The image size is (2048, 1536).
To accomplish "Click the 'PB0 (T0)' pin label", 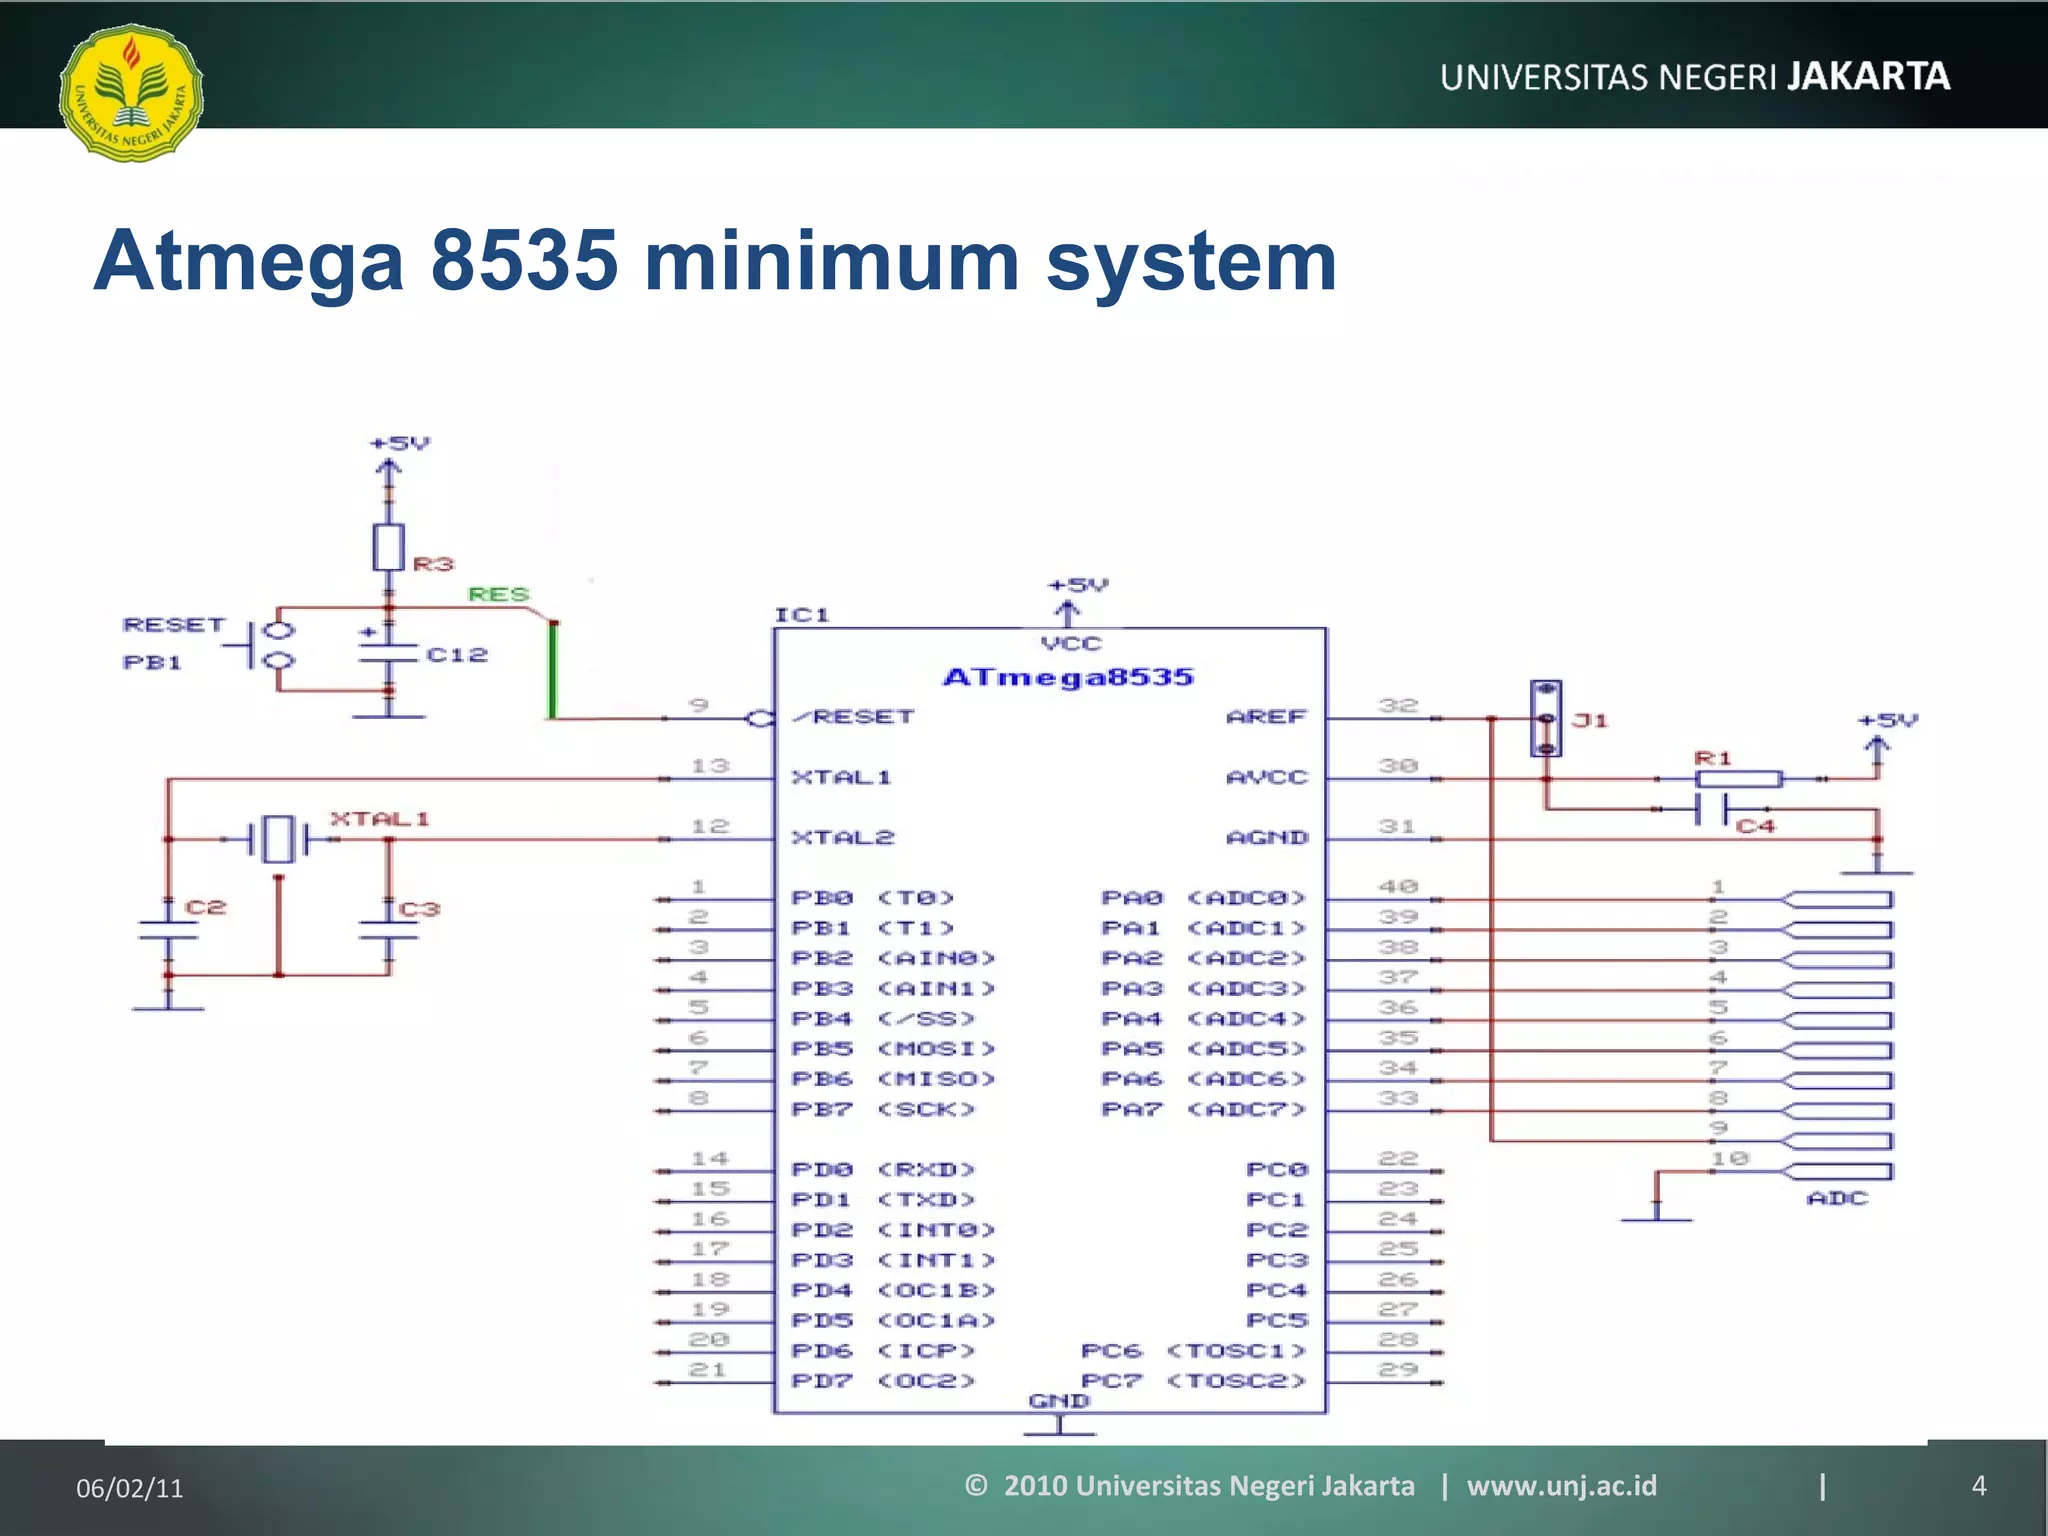I will (873, 898).
